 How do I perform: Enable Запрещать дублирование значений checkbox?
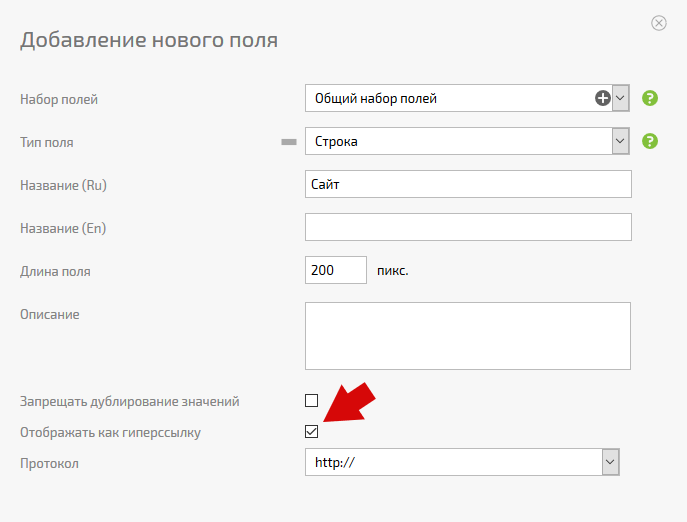(312, 401)
